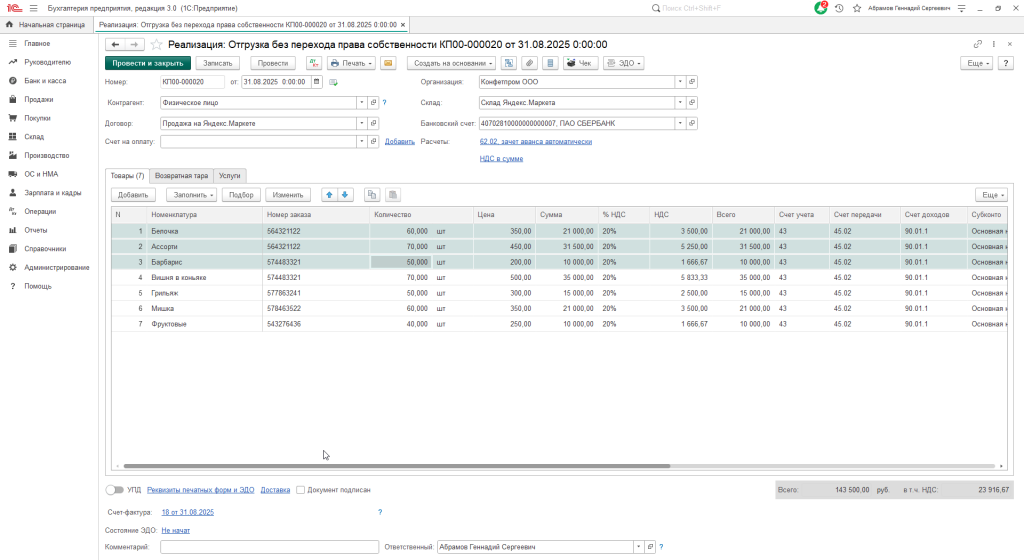Open calendar picker next to document date

pos(317,82)
